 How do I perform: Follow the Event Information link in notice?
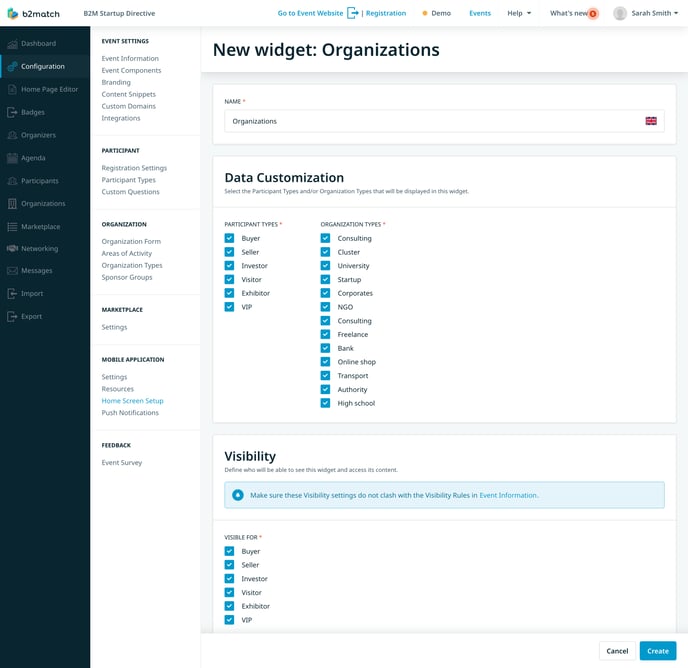(x=508, y=495)
